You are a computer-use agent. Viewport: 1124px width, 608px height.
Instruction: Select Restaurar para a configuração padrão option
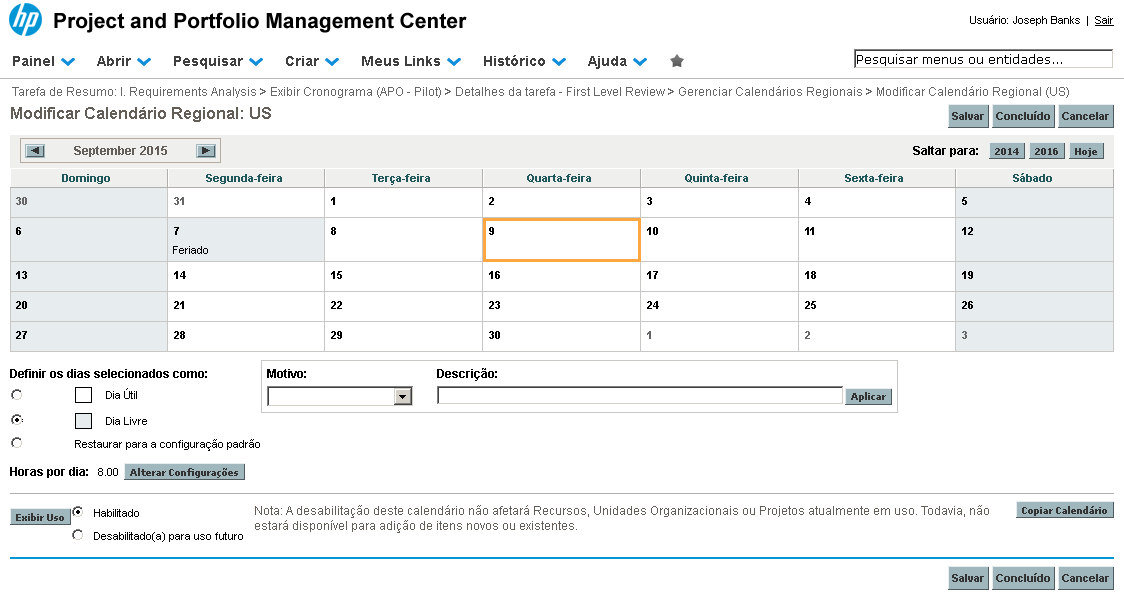pyautogui.click(x=17, y=442)
